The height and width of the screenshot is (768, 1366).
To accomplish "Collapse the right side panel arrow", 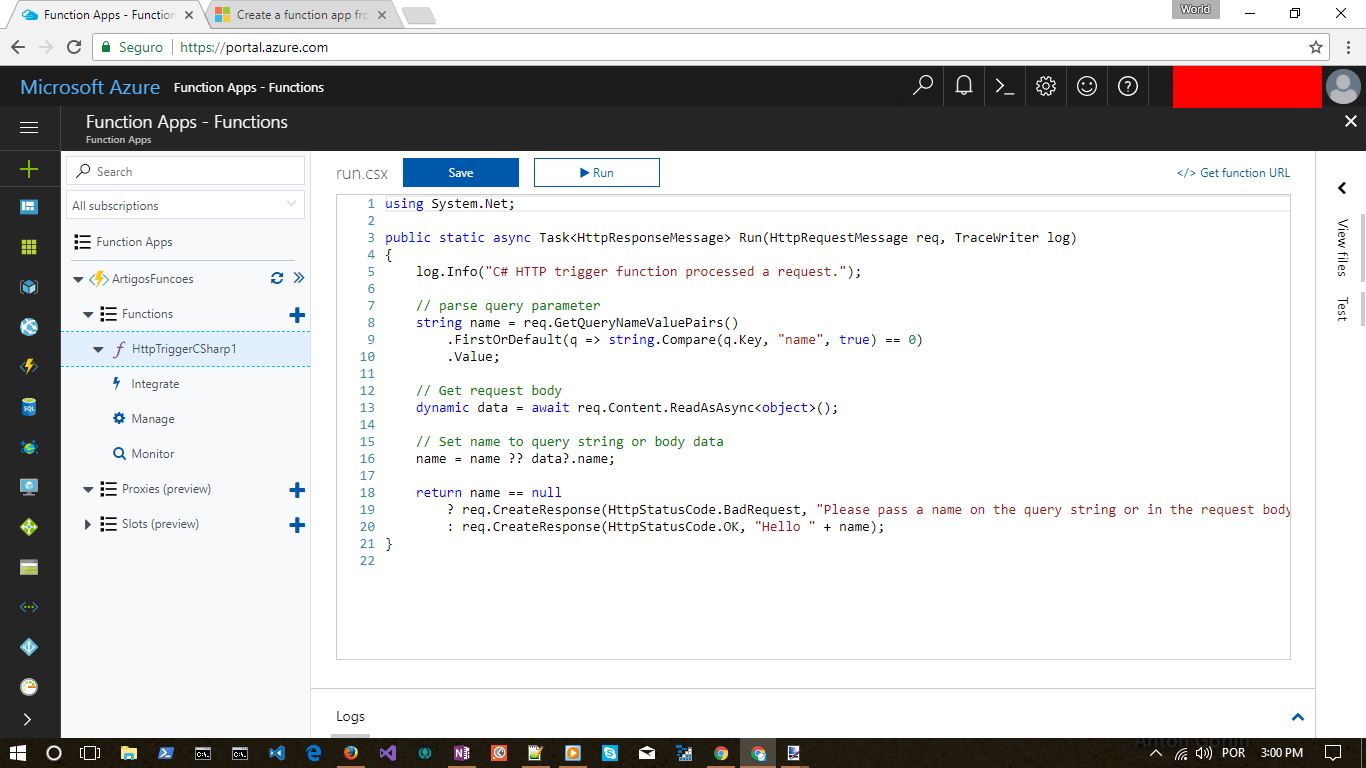I will (x=1342, y=188).
